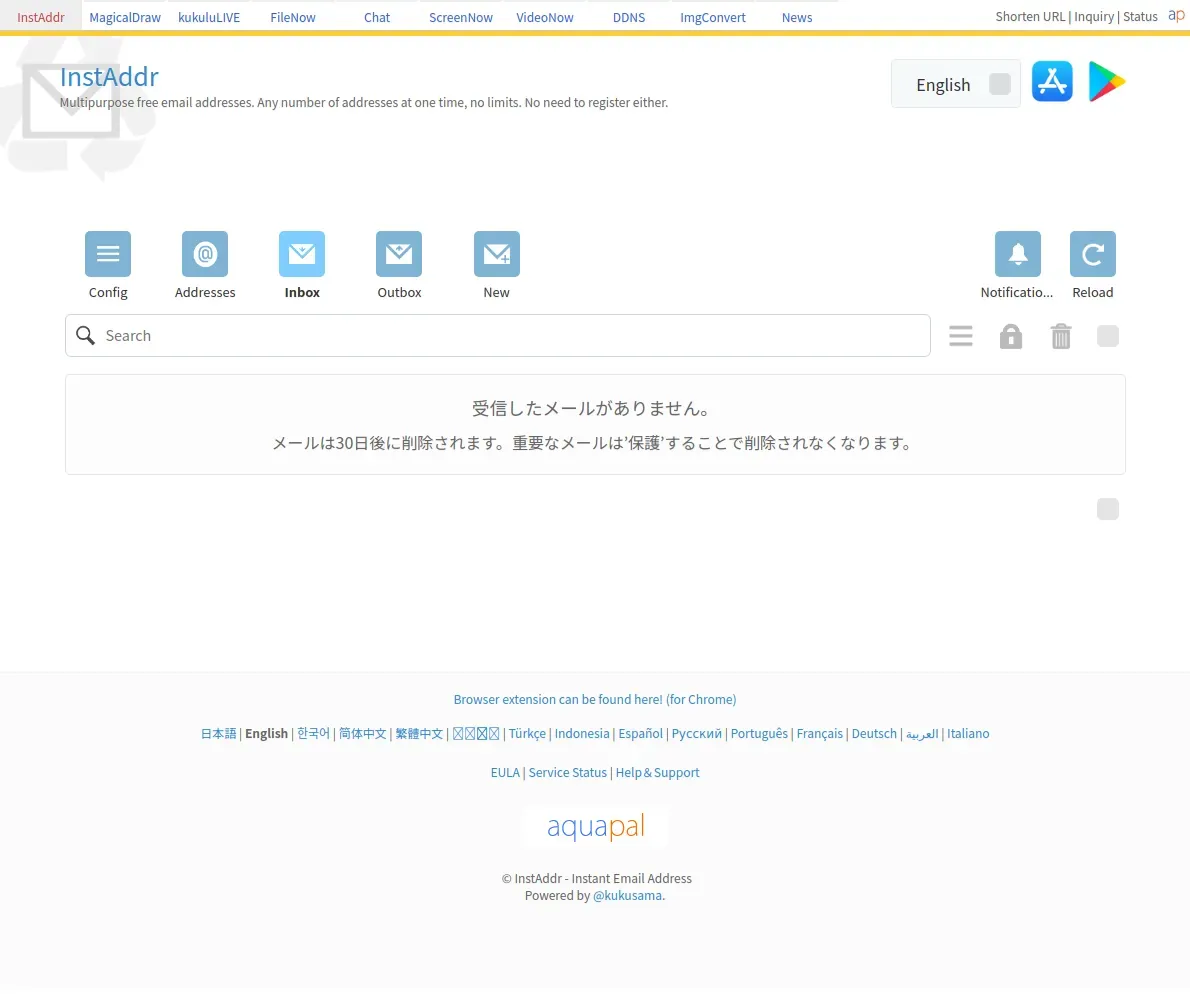Open the App Store icon
This screenshot has width=1190, height=1000.
1052,81
